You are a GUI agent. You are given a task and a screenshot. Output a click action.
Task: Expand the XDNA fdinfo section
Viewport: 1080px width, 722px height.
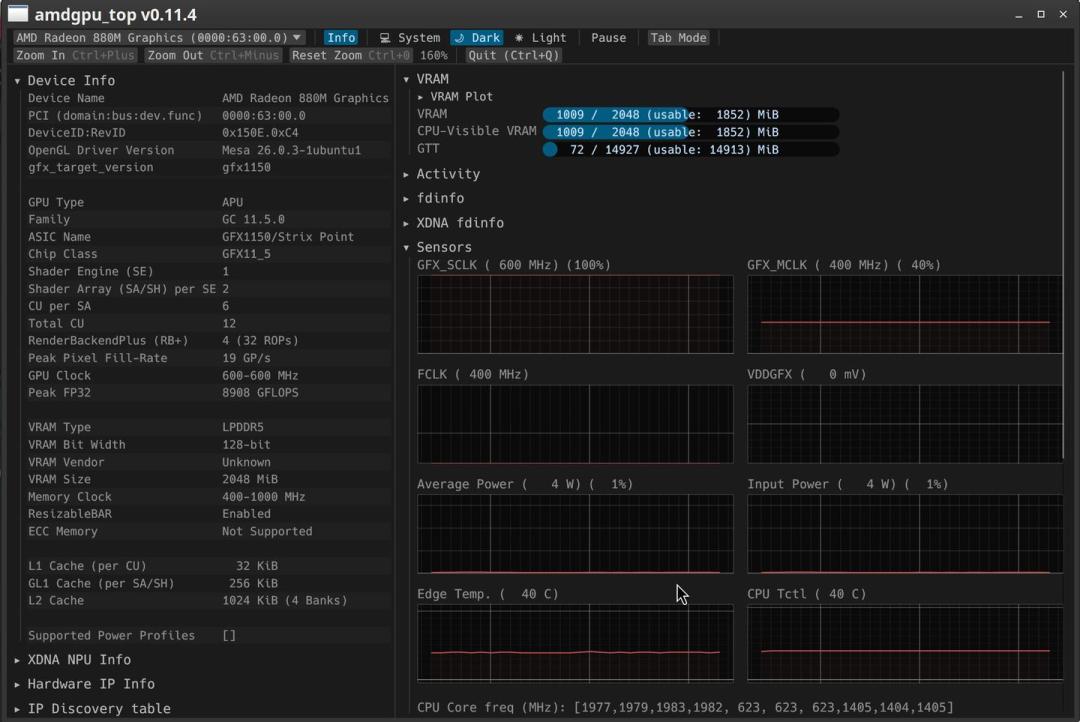pos(454,223)
